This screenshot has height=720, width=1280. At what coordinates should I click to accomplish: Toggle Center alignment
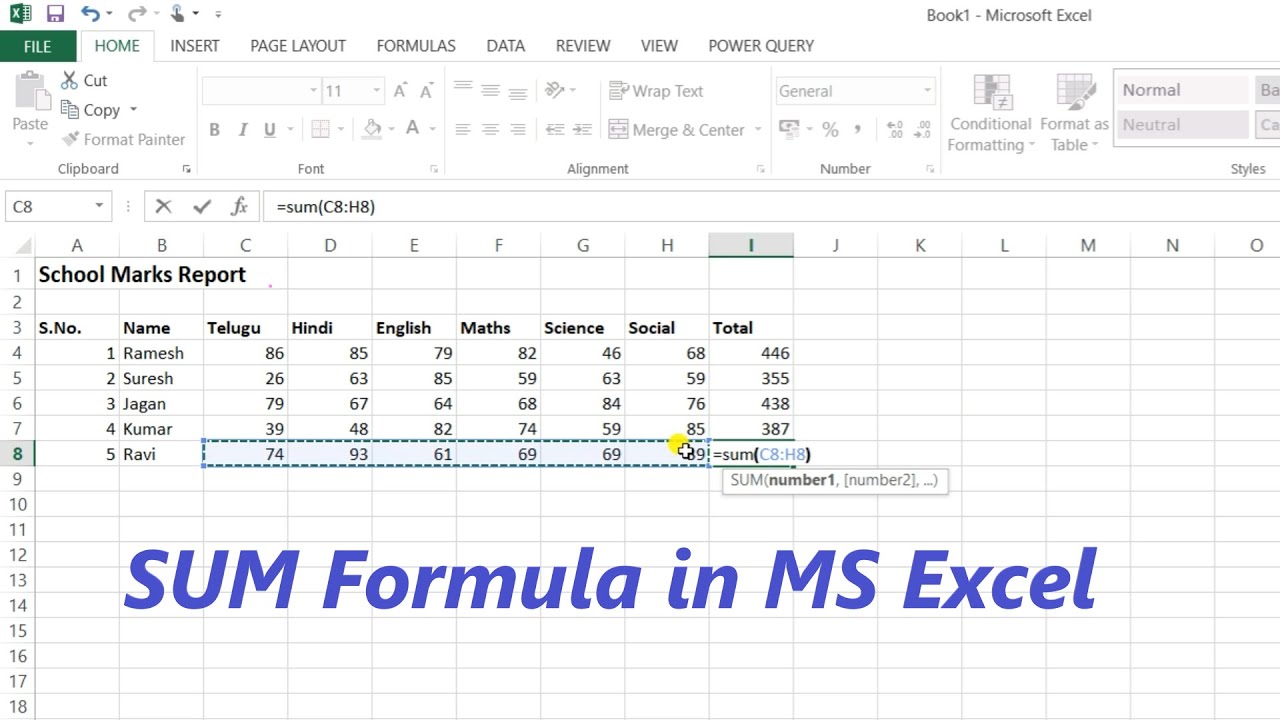(490, 130)
